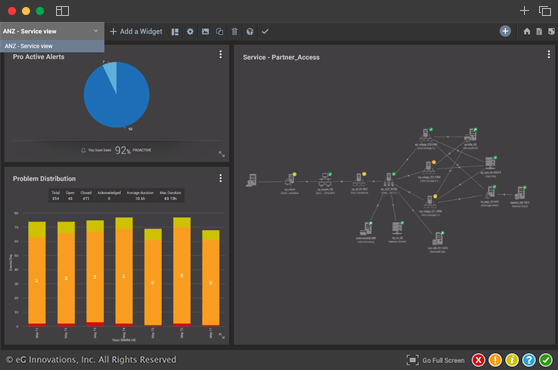Click the eG Innovations copyright text
Image resolution: width=558 pixels, height=370 pixels.
(x=91, y=360)
